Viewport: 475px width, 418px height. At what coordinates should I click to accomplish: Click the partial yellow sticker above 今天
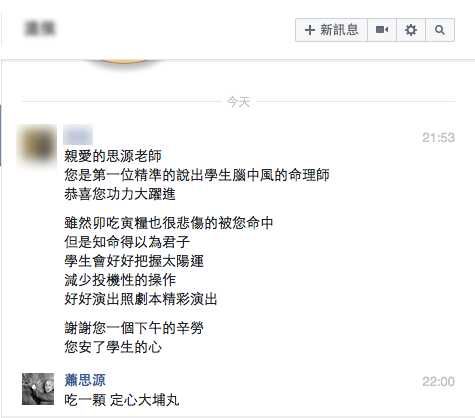(x=124, y=61)
